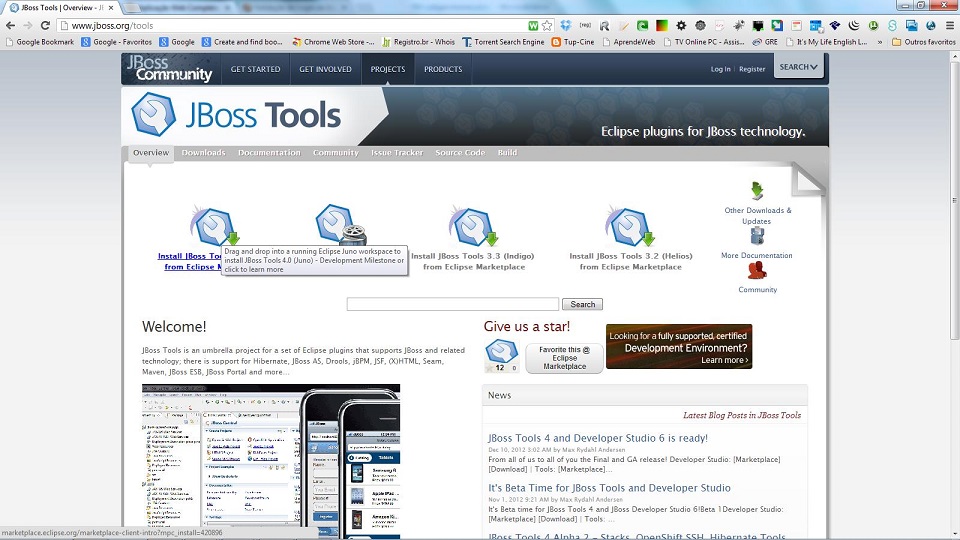960x540 pixels.
Task: Click the black gear extension icon
Action: coord(681,26)
